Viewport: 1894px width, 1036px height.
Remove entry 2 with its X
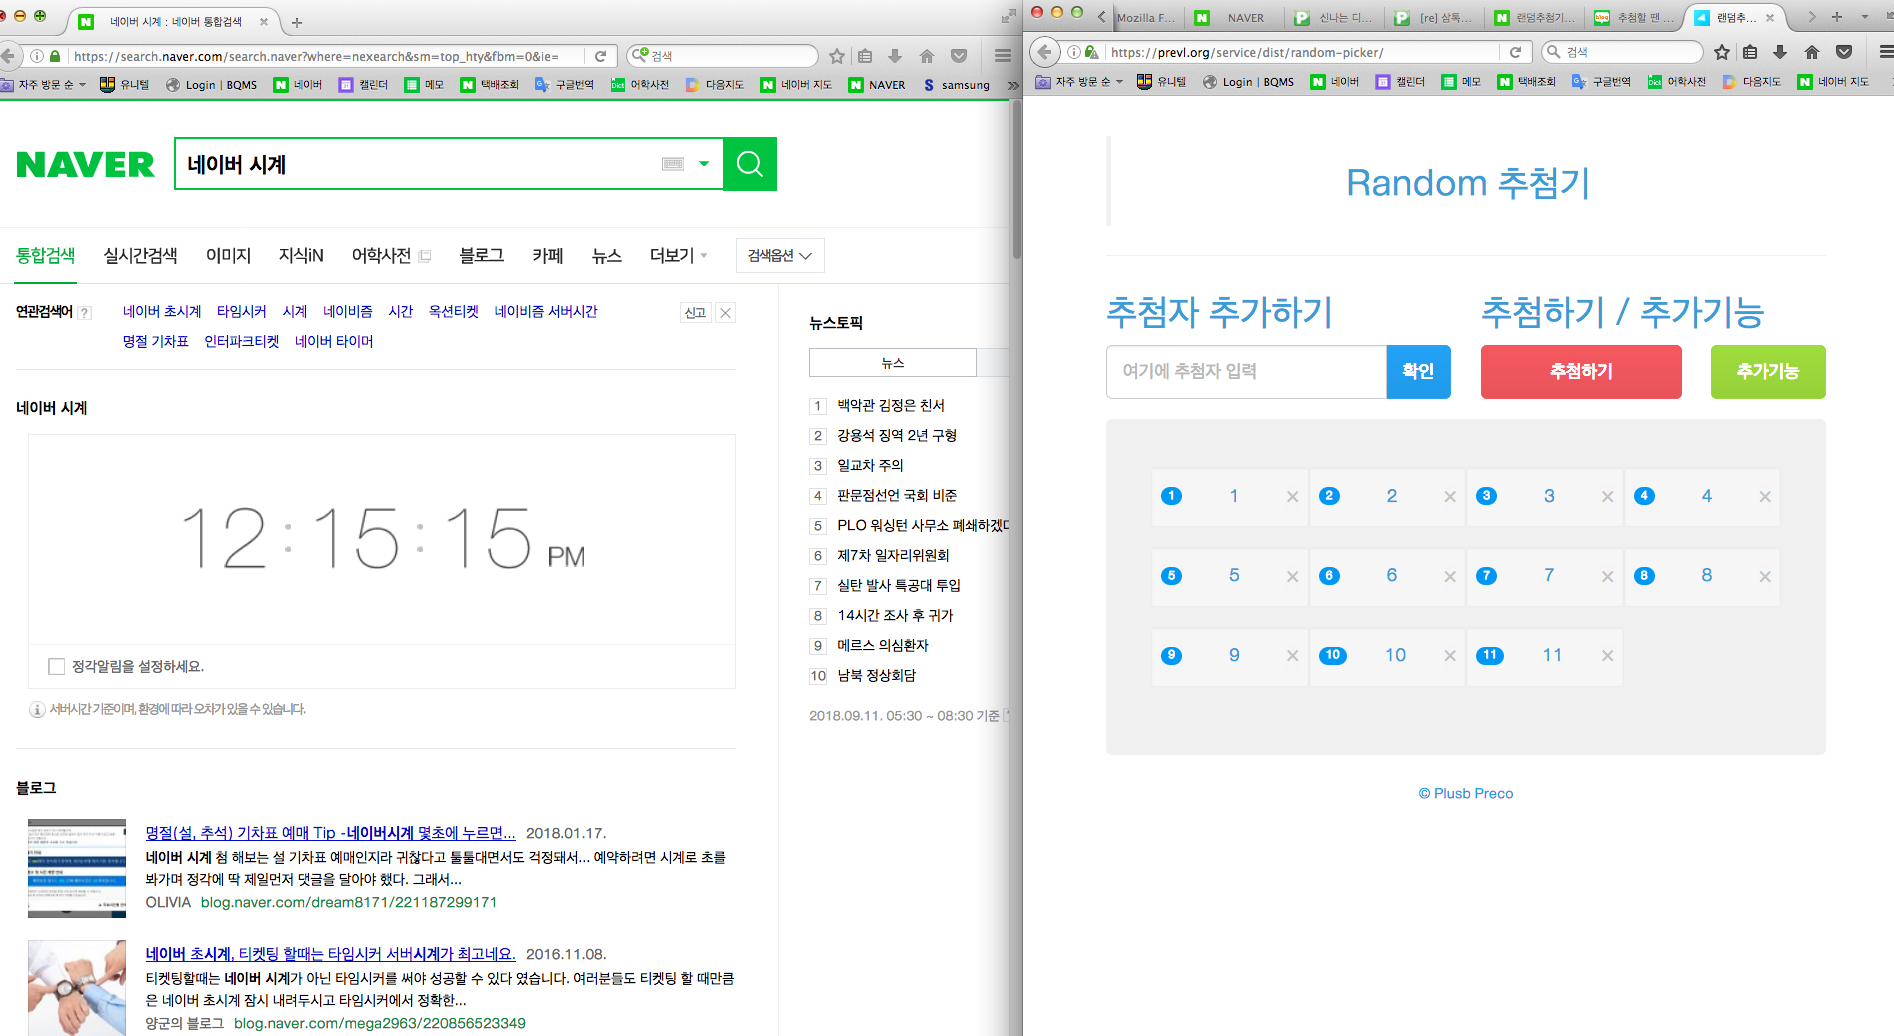point(1450,497)
